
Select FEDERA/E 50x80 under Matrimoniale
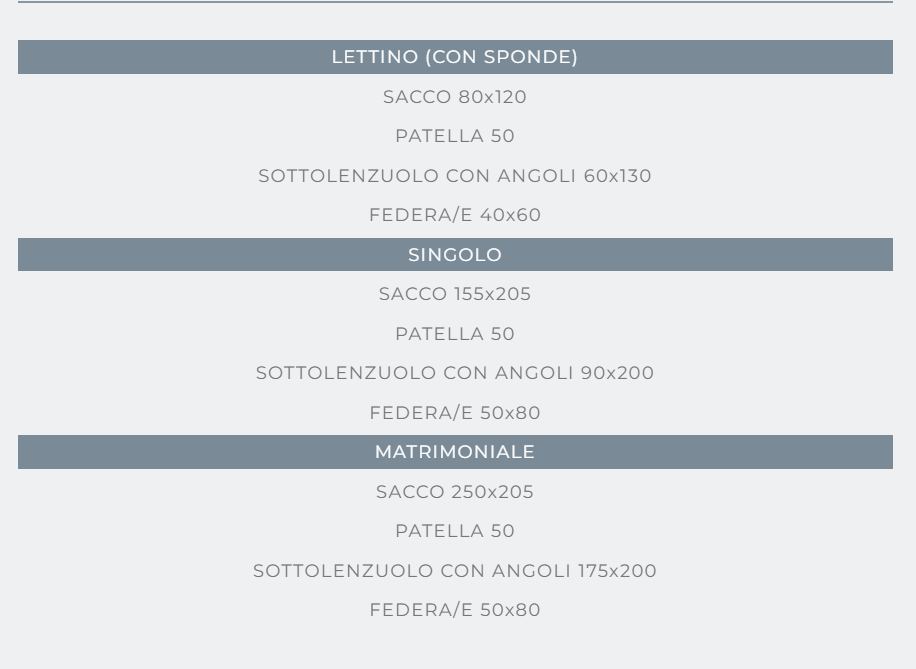pos(455,609)
